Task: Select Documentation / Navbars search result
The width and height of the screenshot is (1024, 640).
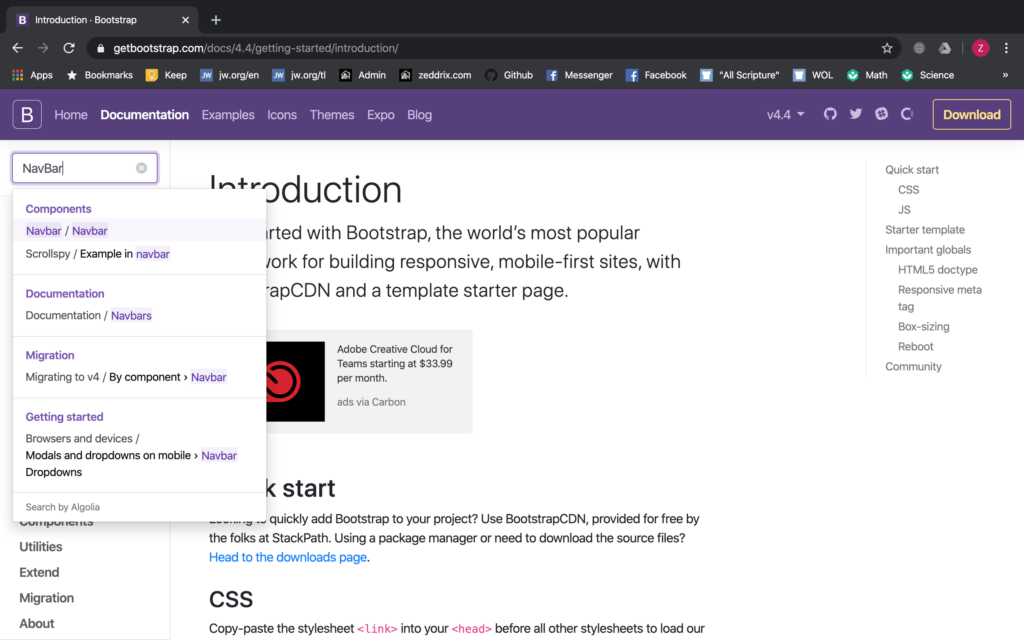Action: coord(139,315)
